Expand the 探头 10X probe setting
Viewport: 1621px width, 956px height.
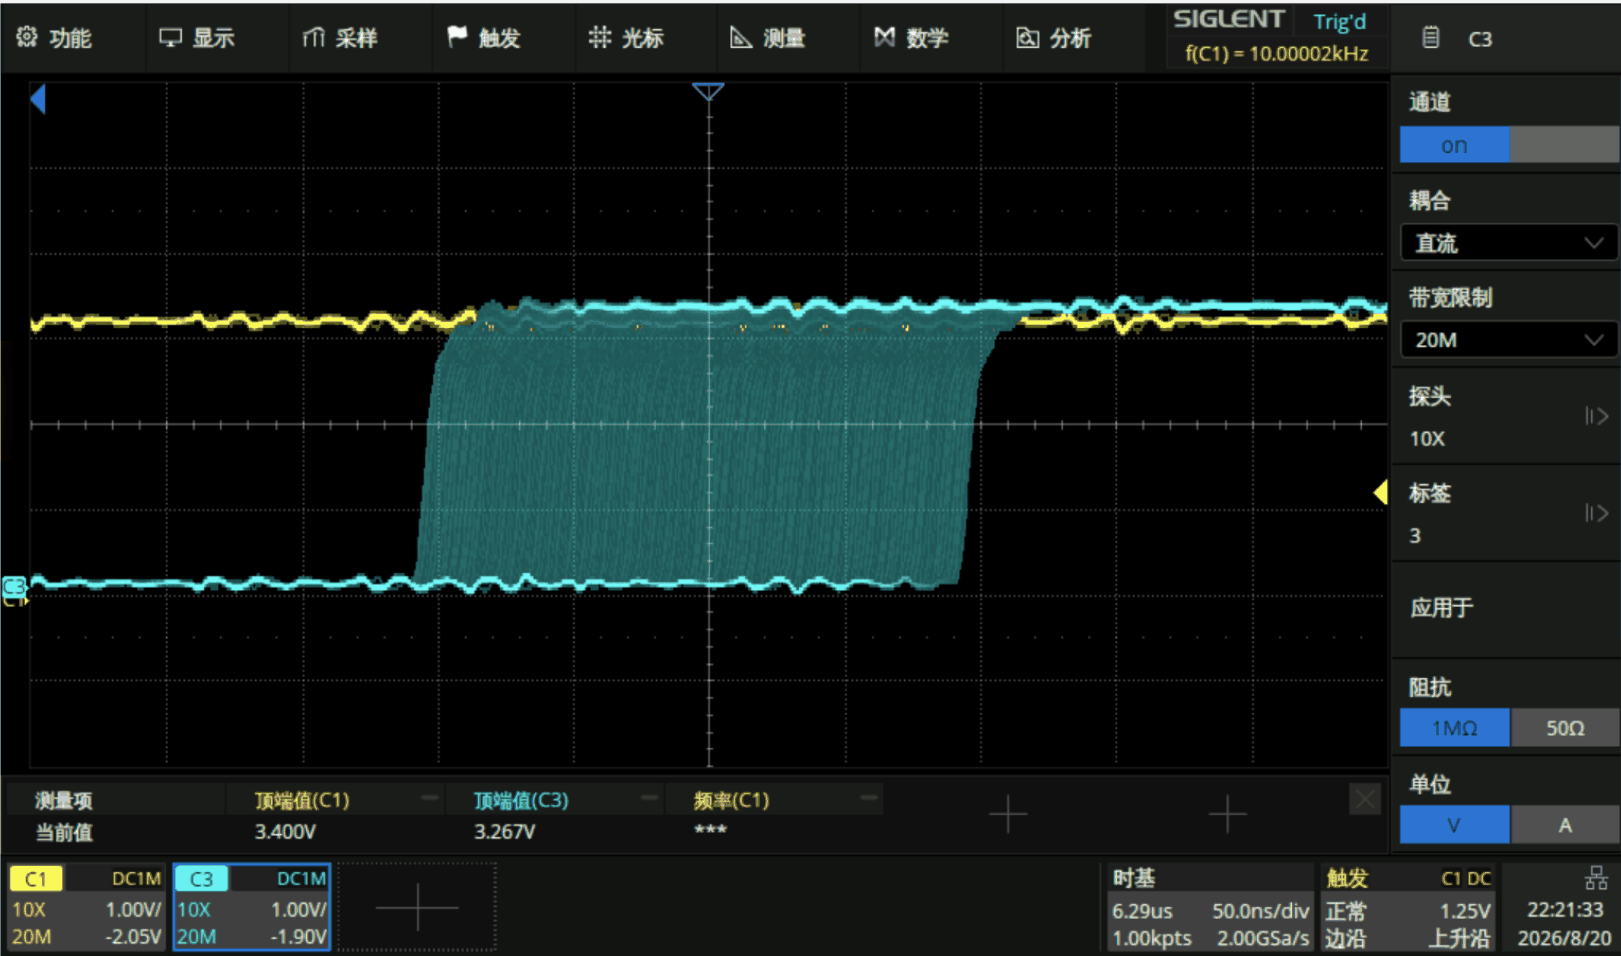[1507, 417]
